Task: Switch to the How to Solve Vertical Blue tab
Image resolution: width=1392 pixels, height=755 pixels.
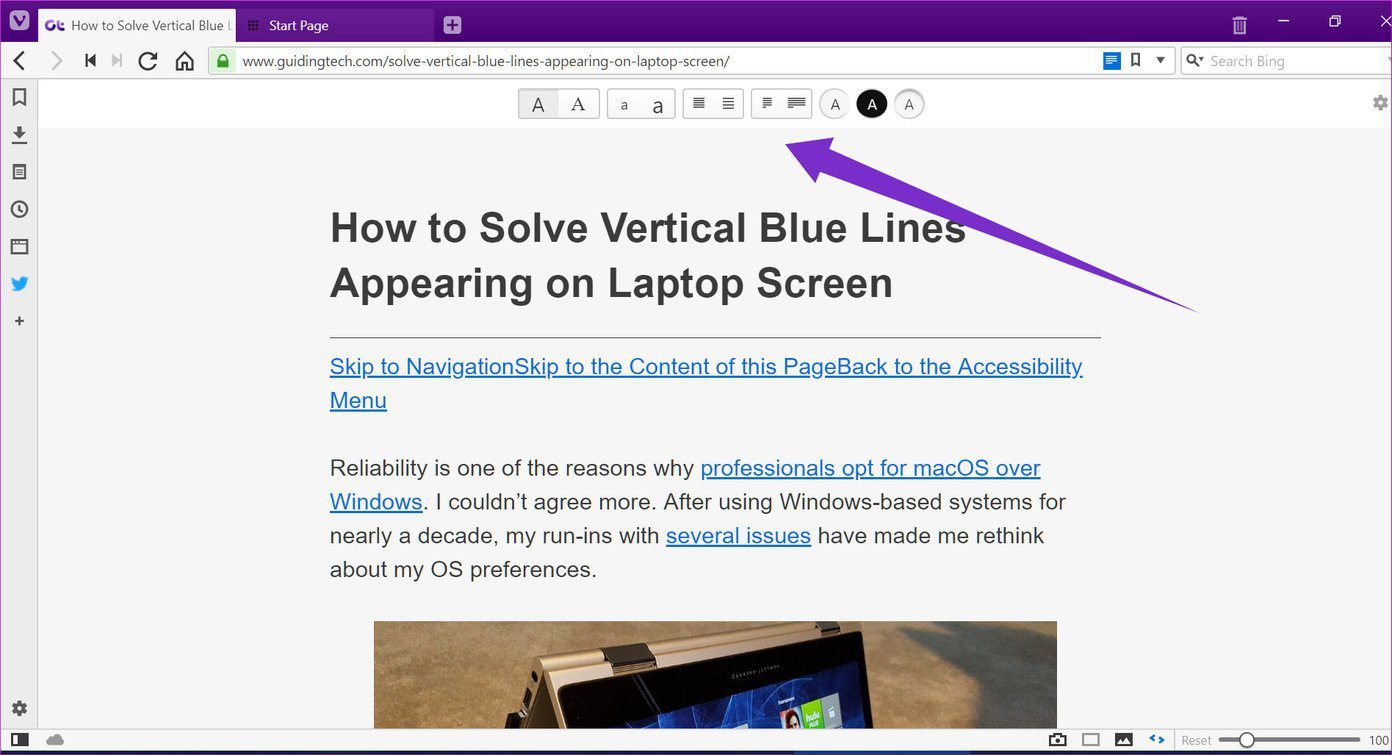Action: coord(137,25)
